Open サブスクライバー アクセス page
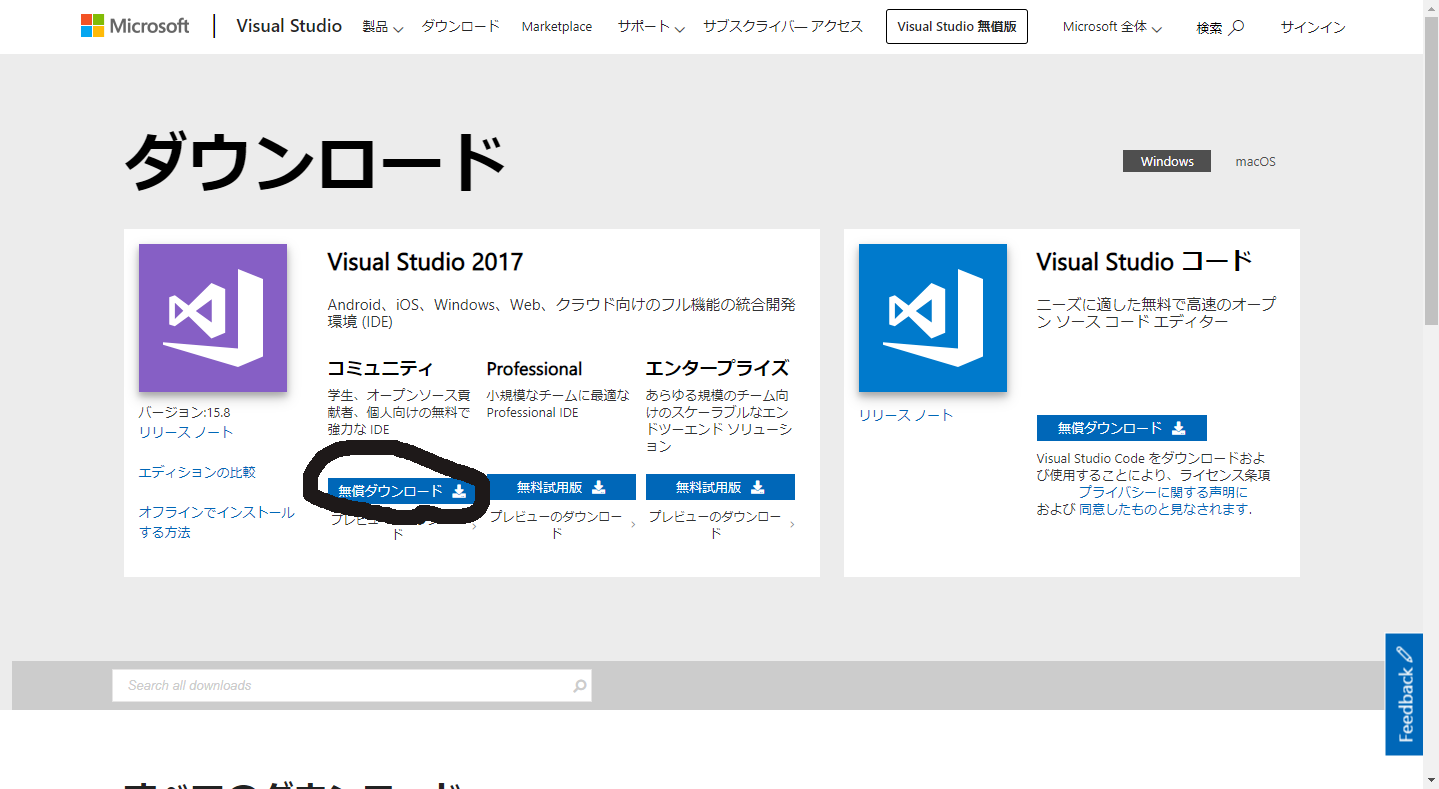This screenshot has height=789, width=1439. click(783, 26)
